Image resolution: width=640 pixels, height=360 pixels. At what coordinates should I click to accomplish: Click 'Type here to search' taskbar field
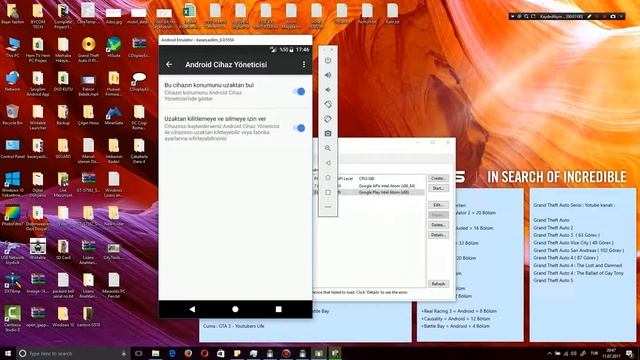[73, 353]
